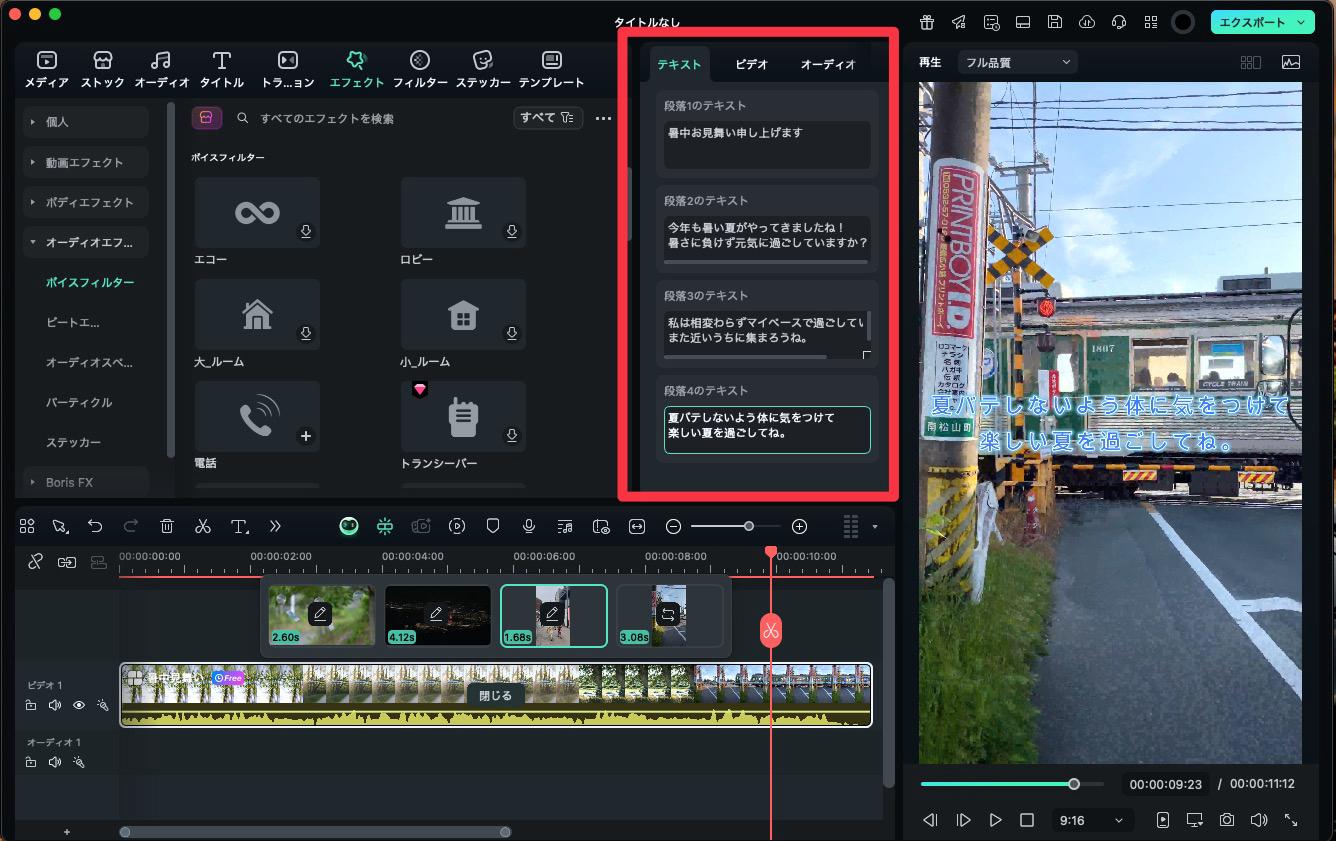Open the headset support icon
The width and height of the screenshot is (1336, 841).
click(1119, 22)
